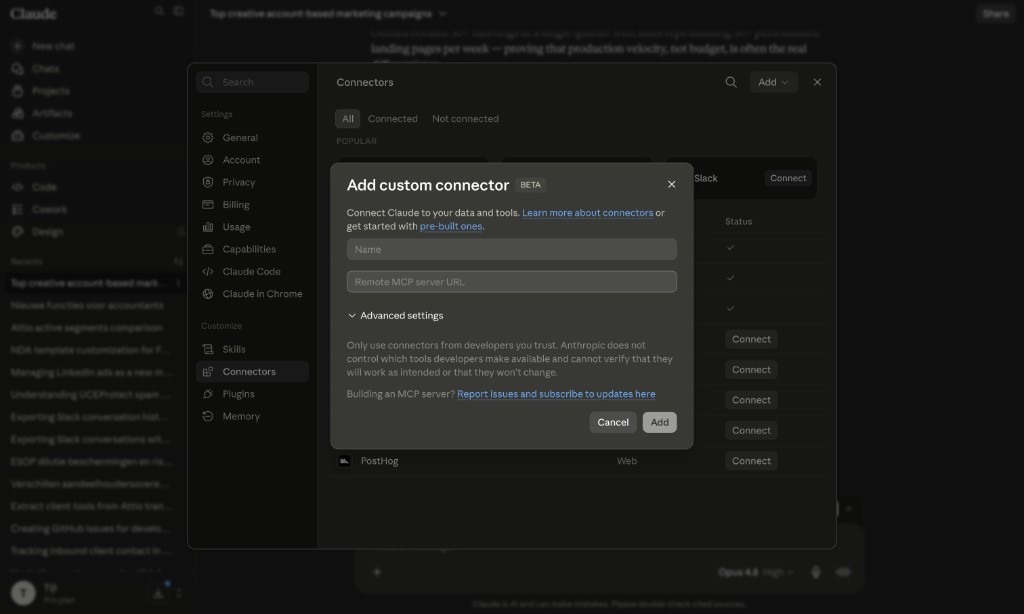Open Design product in main sidebar

(47, 231)
